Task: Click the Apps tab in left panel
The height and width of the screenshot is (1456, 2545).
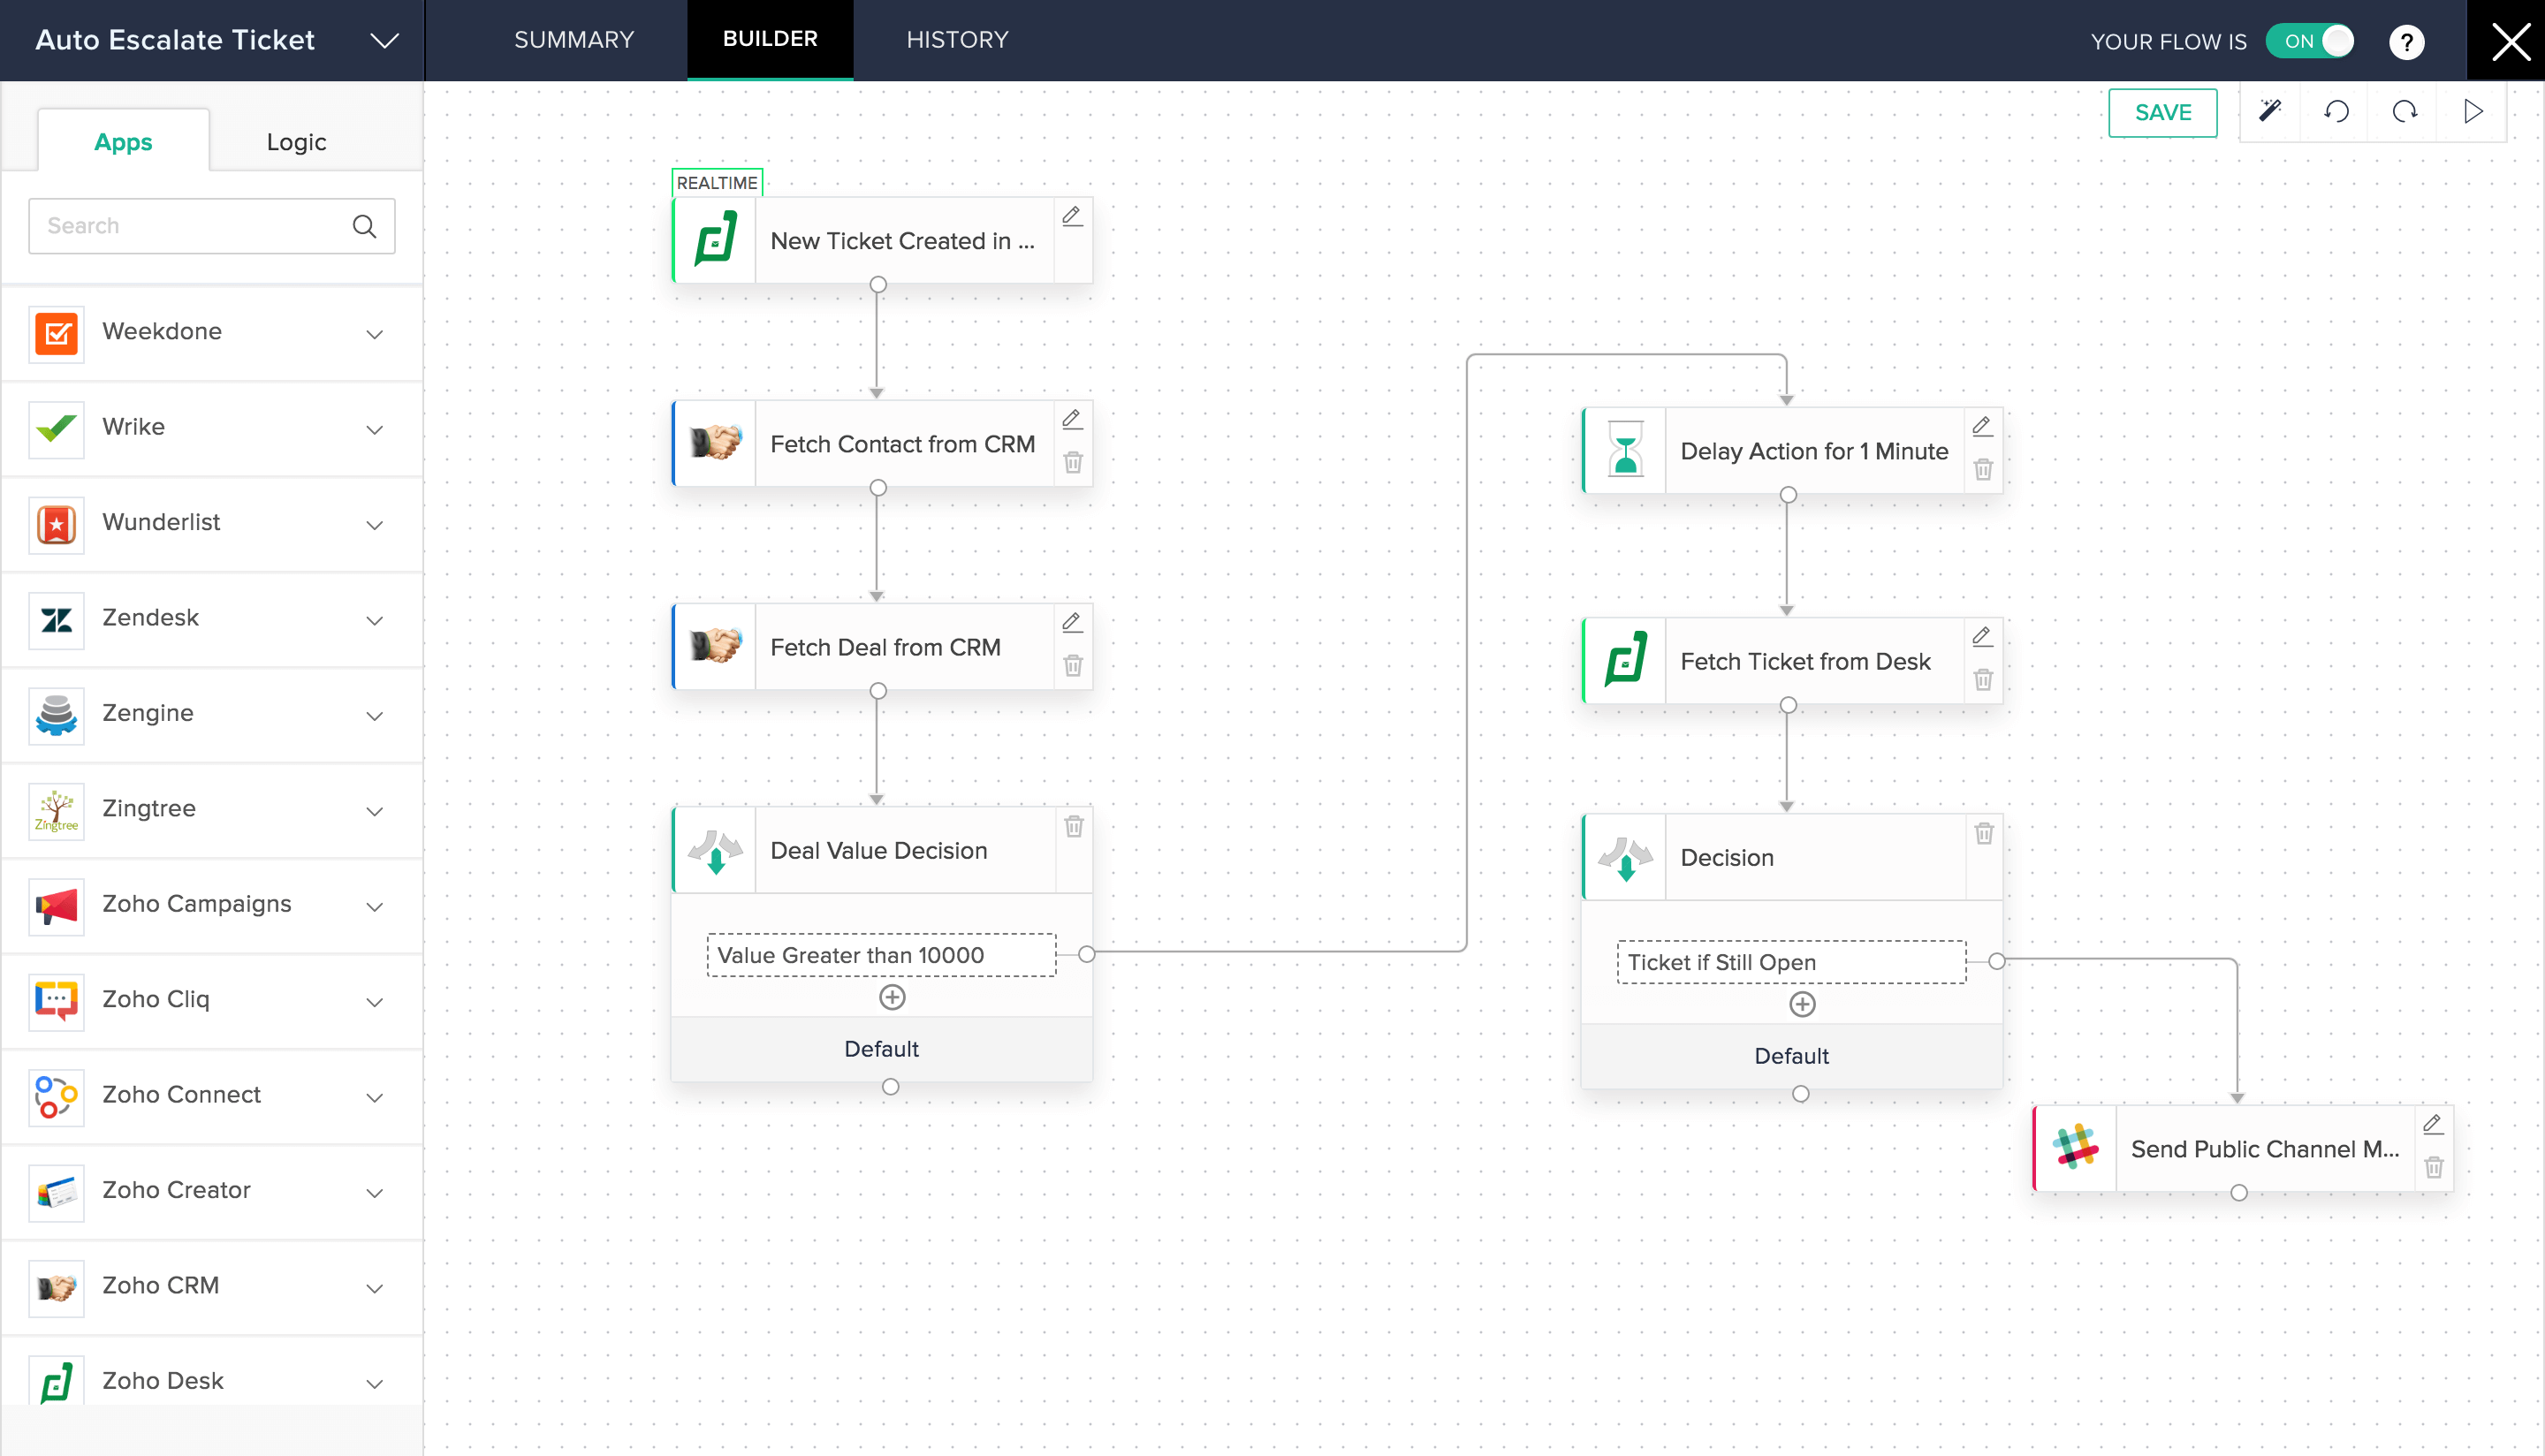Action: (x=124, y=140)
